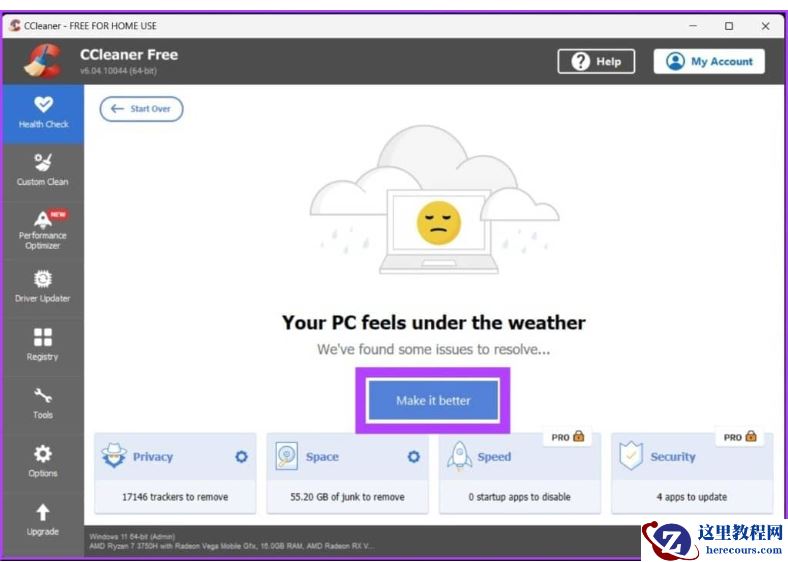Open the Health Check section
The height and width of the screenshot is (562, 788).
pyautogui.click(x=43, y=114)
